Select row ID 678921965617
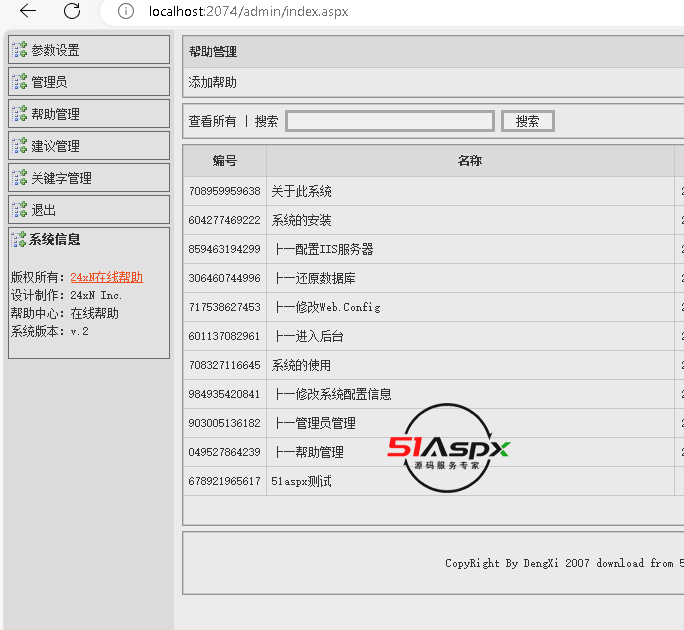This screenshot has height=630, width=684. point(225,481)
